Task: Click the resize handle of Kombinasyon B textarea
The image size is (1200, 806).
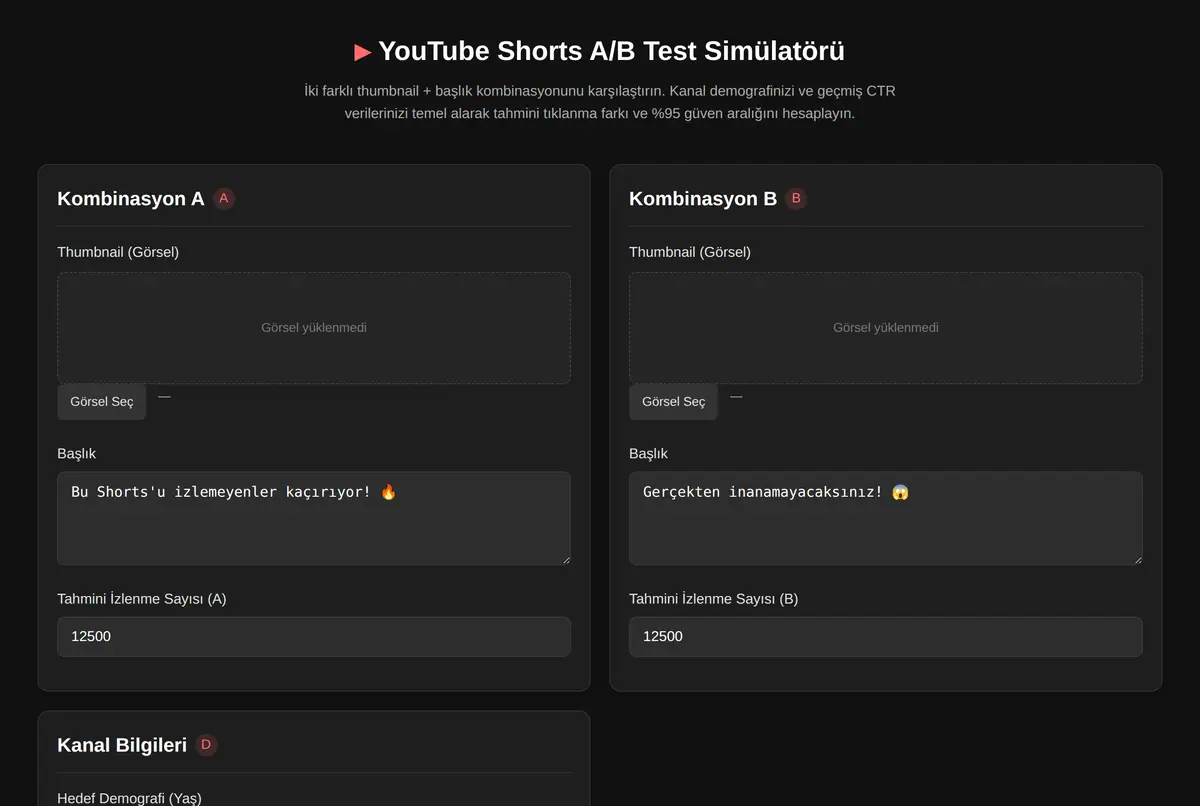Action: point(1137,559)
